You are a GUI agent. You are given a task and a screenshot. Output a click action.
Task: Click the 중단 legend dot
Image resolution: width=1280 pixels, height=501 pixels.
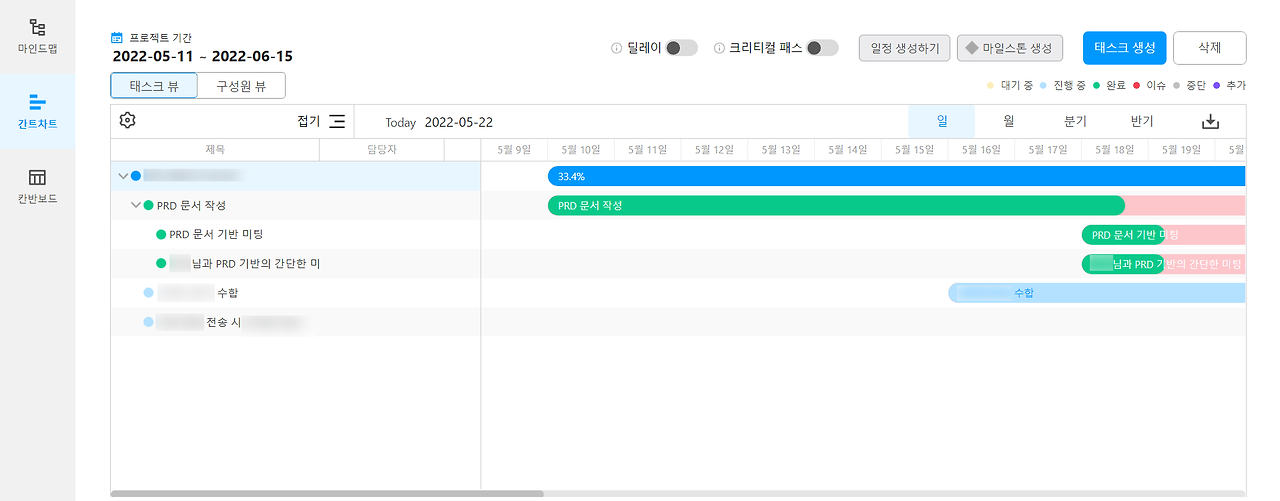click(x=1177, y=86)
